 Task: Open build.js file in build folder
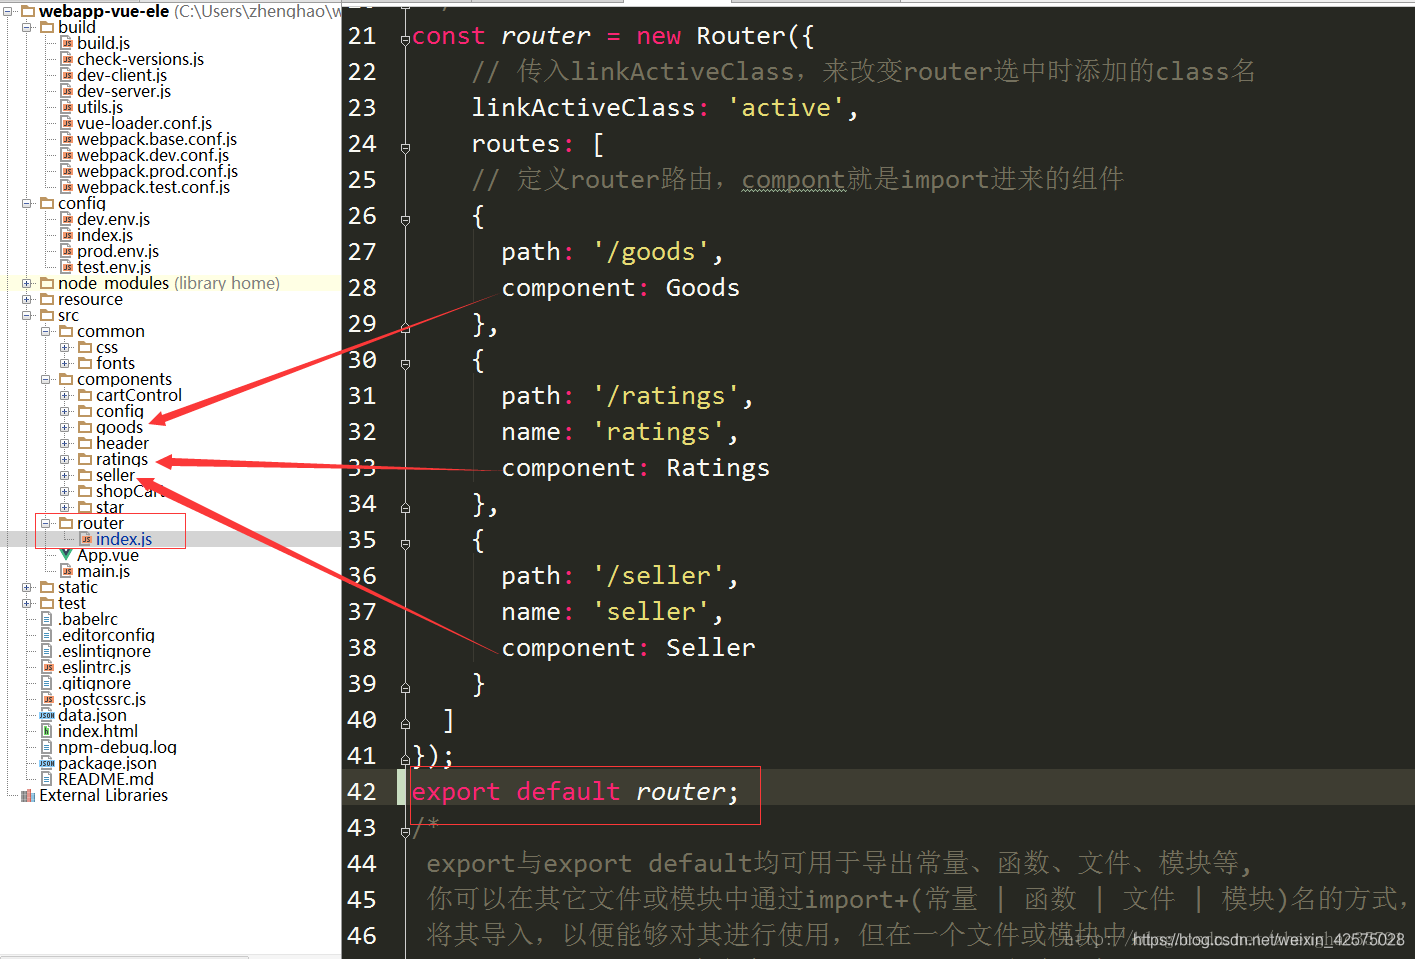pos(103,43)
